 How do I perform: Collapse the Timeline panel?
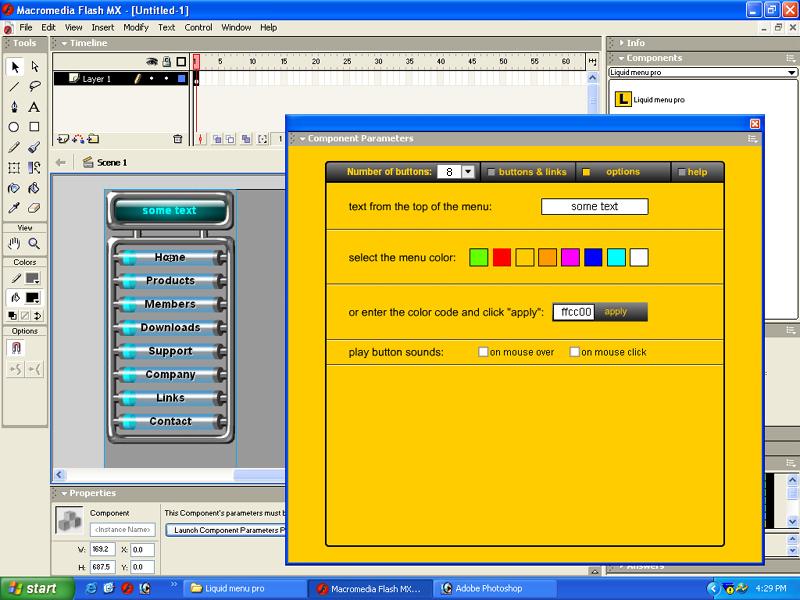[64, 43]
